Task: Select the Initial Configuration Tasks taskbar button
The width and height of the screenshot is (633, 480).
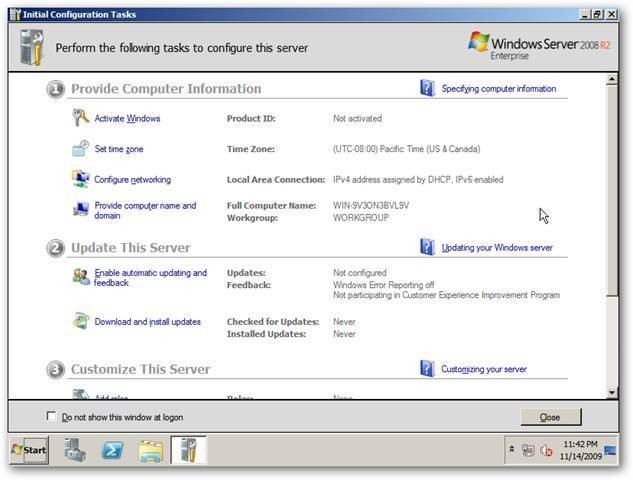Action: click(x=188, y=450)
